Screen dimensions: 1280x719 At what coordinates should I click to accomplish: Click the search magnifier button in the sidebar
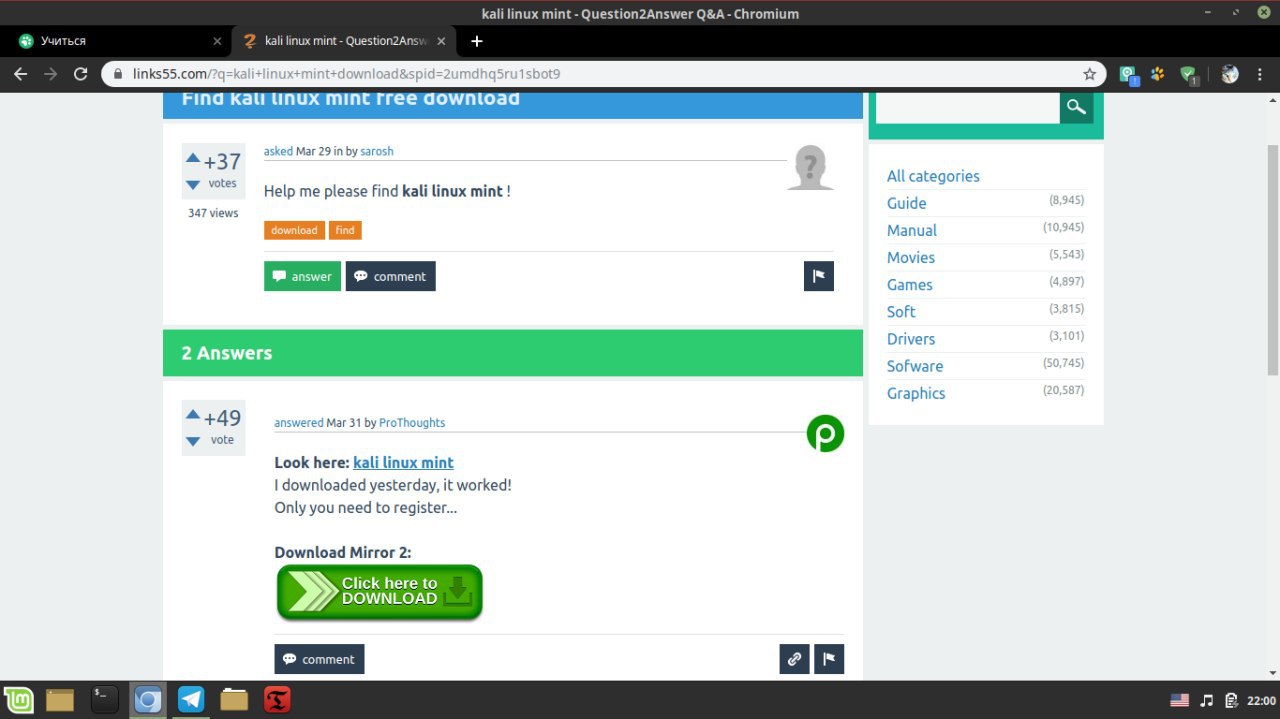pyautogui.click(x=1076, y=107)
